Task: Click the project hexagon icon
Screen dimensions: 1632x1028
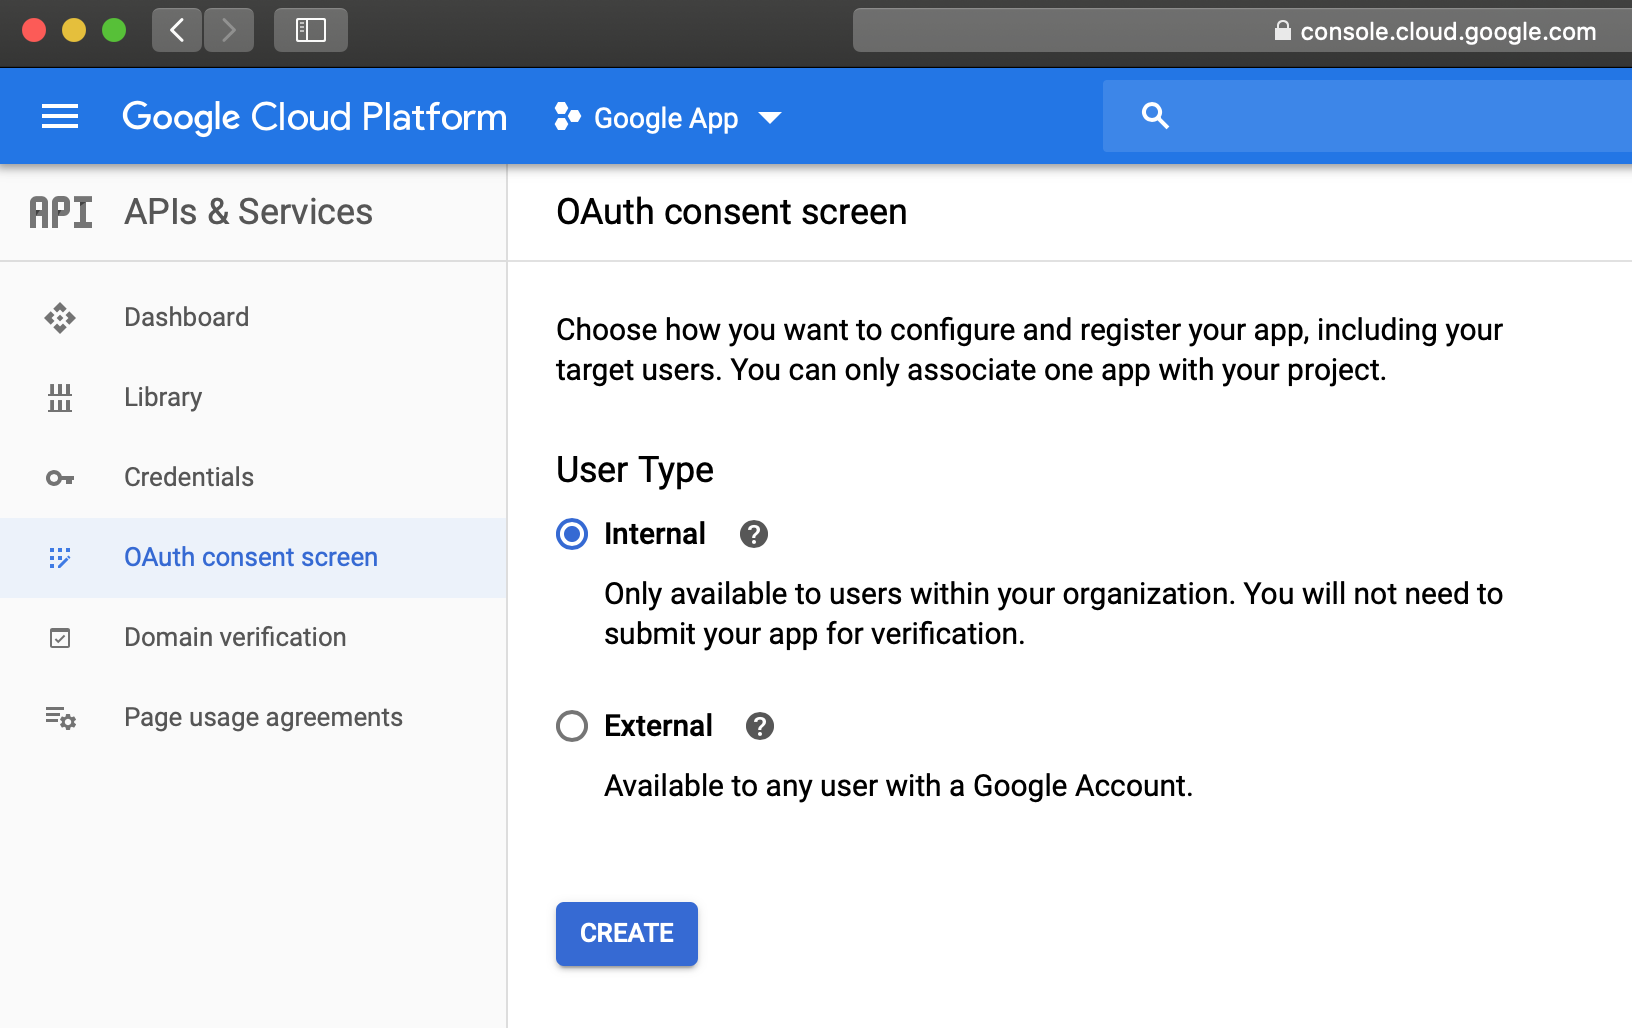Action: coord(567,117)
